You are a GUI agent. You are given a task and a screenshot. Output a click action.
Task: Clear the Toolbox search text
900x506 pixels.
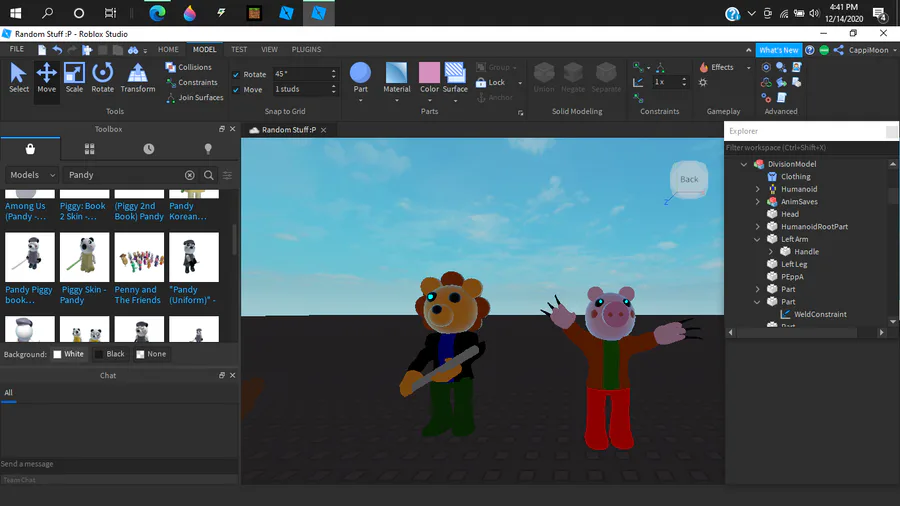(189, 175)
